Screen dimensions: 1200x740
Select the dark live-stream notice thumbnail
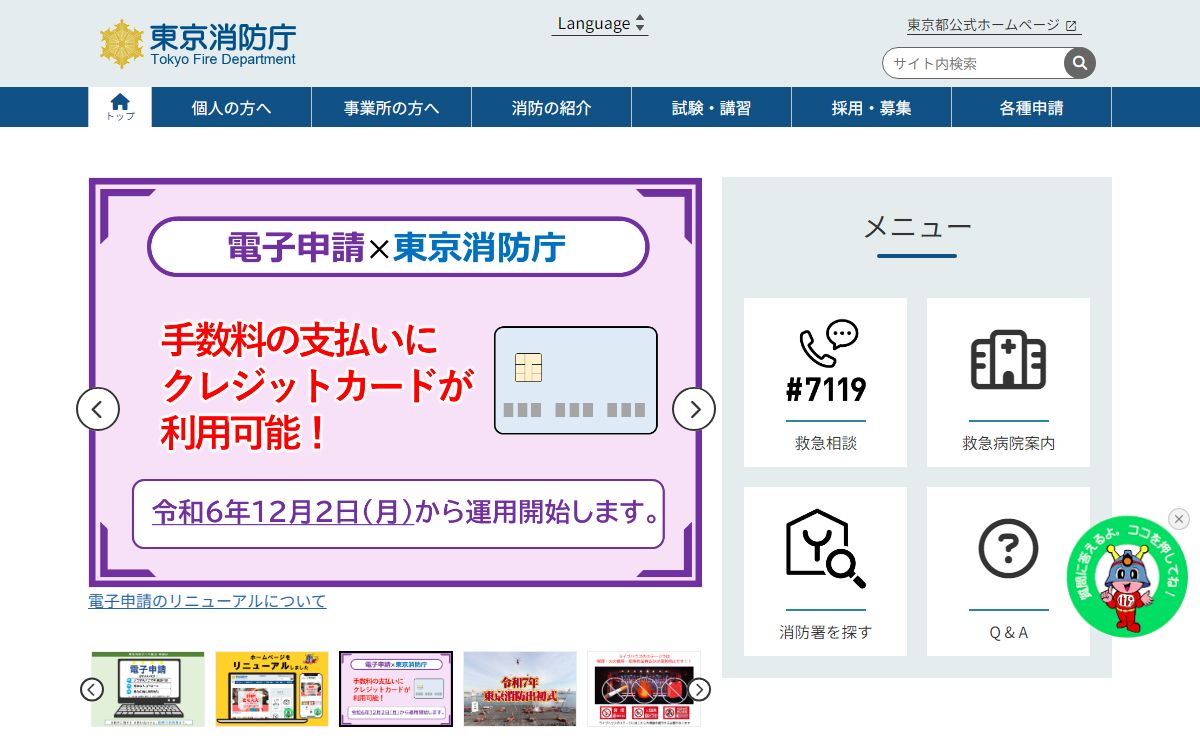pyautogui.click(x=644, y=689)
